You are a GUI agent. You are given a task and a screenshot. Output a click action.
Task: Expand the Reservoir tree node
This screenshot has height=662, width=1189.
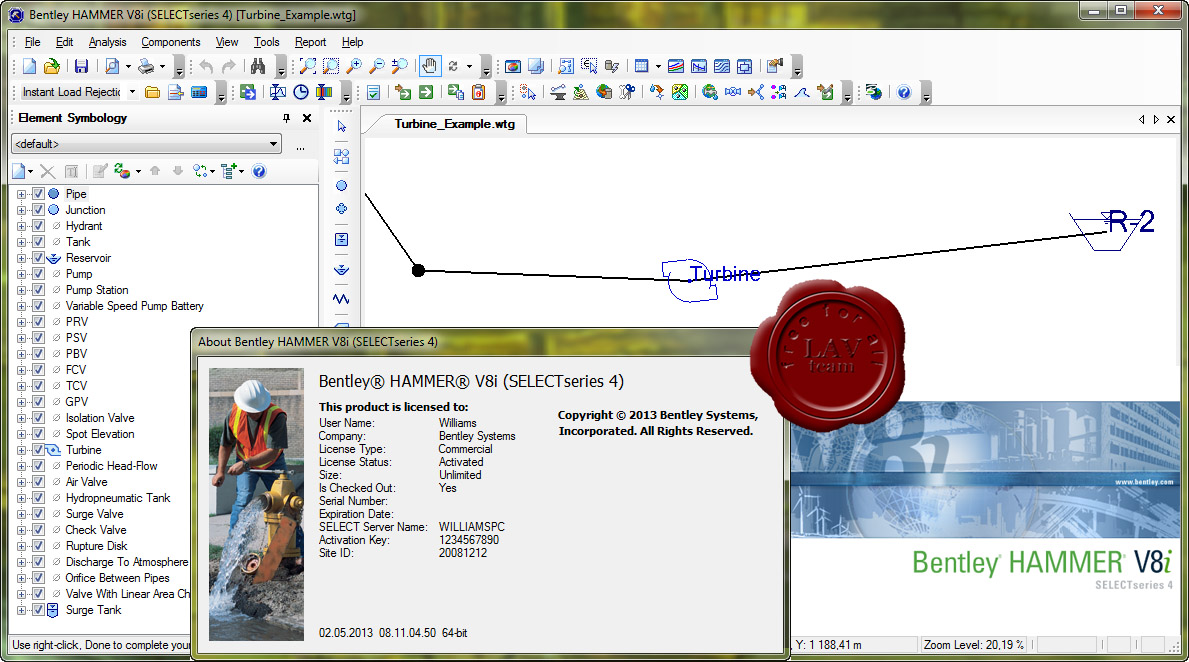21,258
